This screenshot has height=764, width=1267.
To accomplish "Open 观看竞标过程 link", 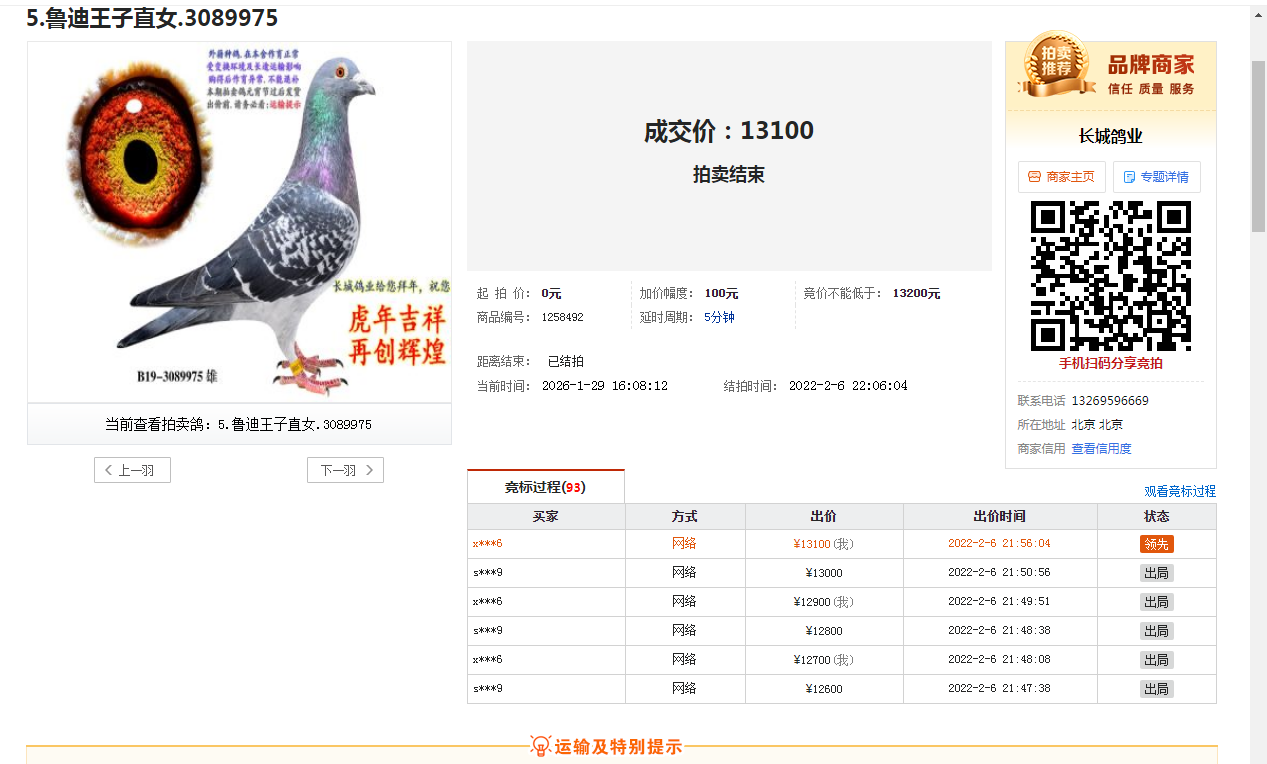I will 1180,491.
